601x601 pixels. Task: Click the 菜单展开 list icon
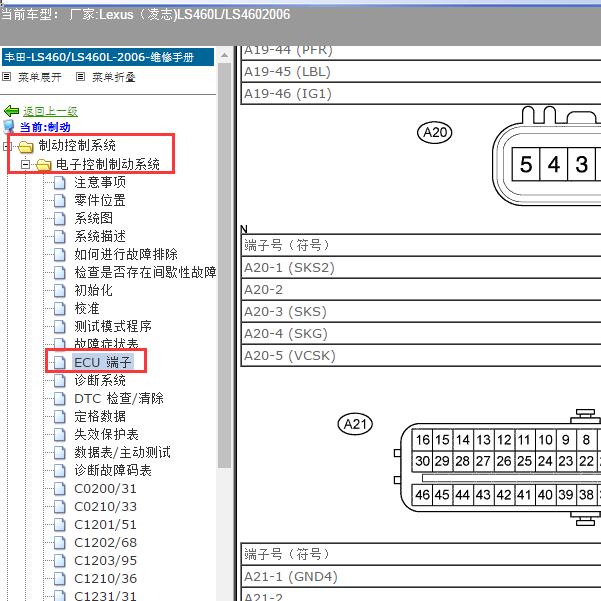pyautogui.click(x=7, y=77)
